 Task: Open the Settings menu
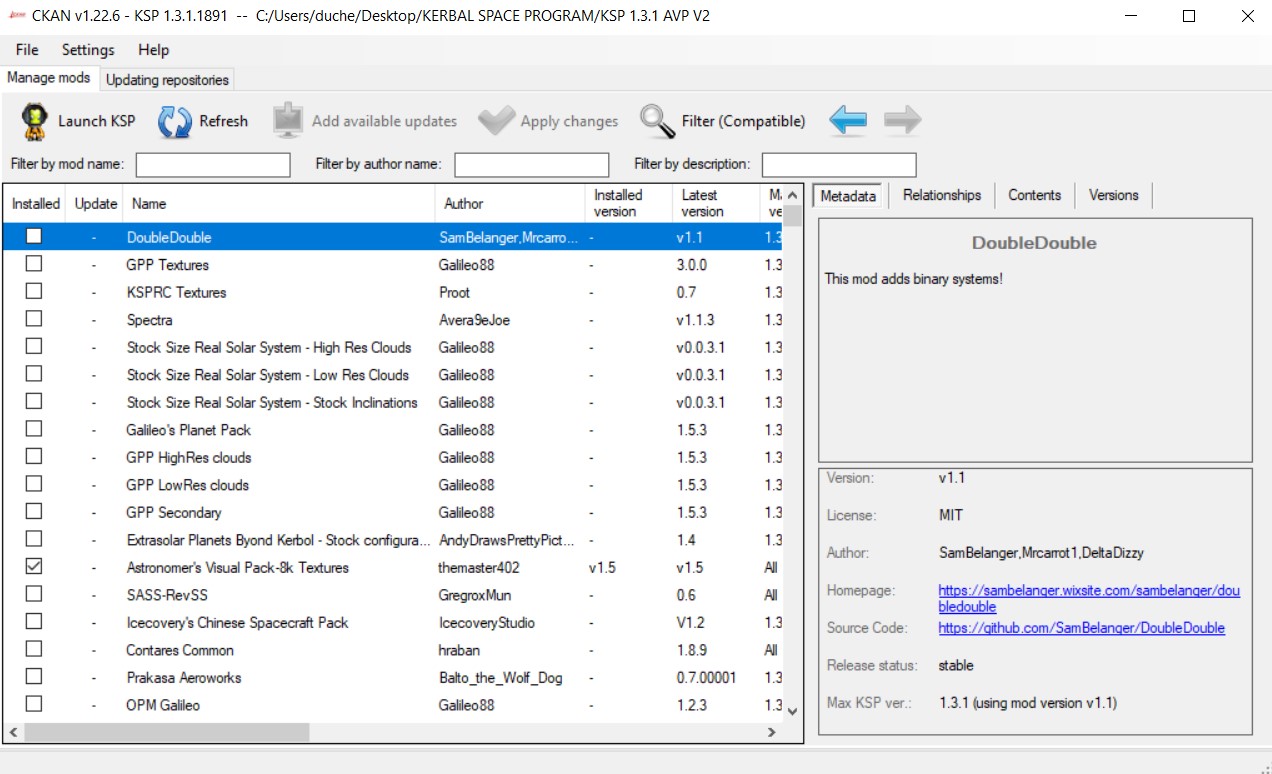pyautogui.click(x=88, y=50)
